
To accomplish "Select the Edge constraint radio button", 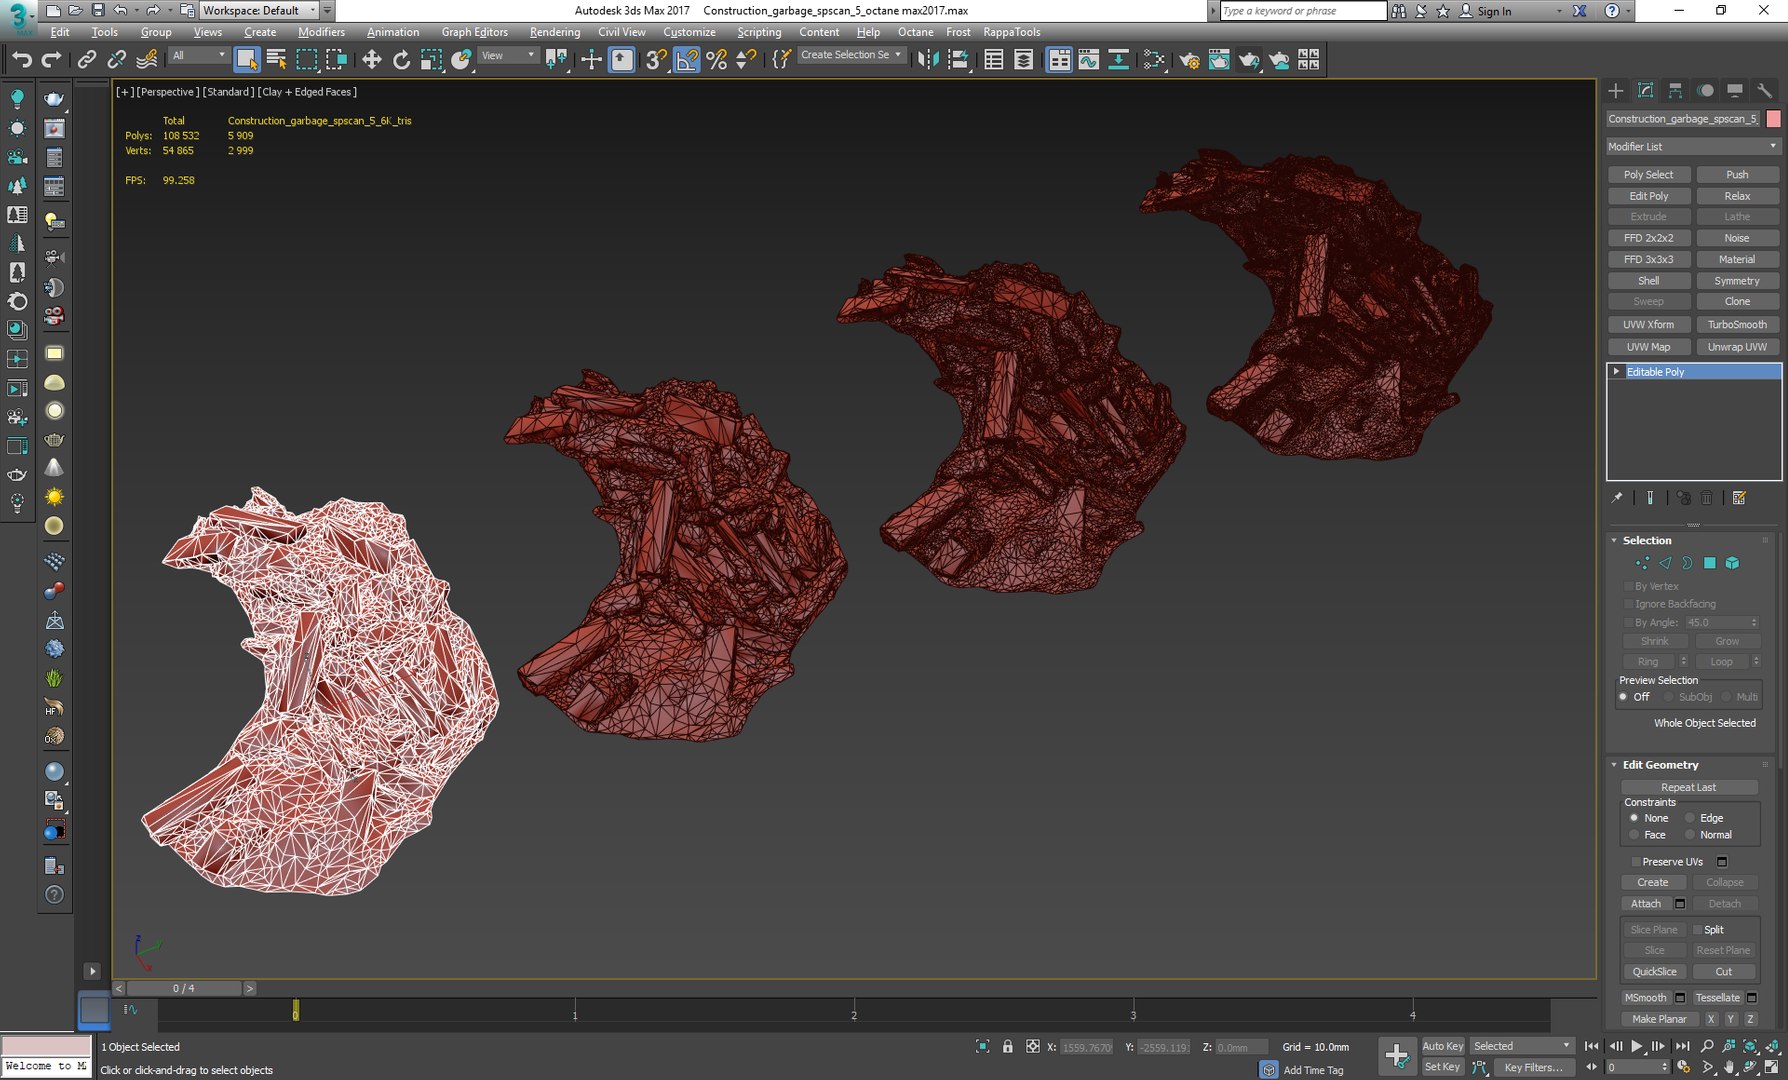I will coord(1690,818).
